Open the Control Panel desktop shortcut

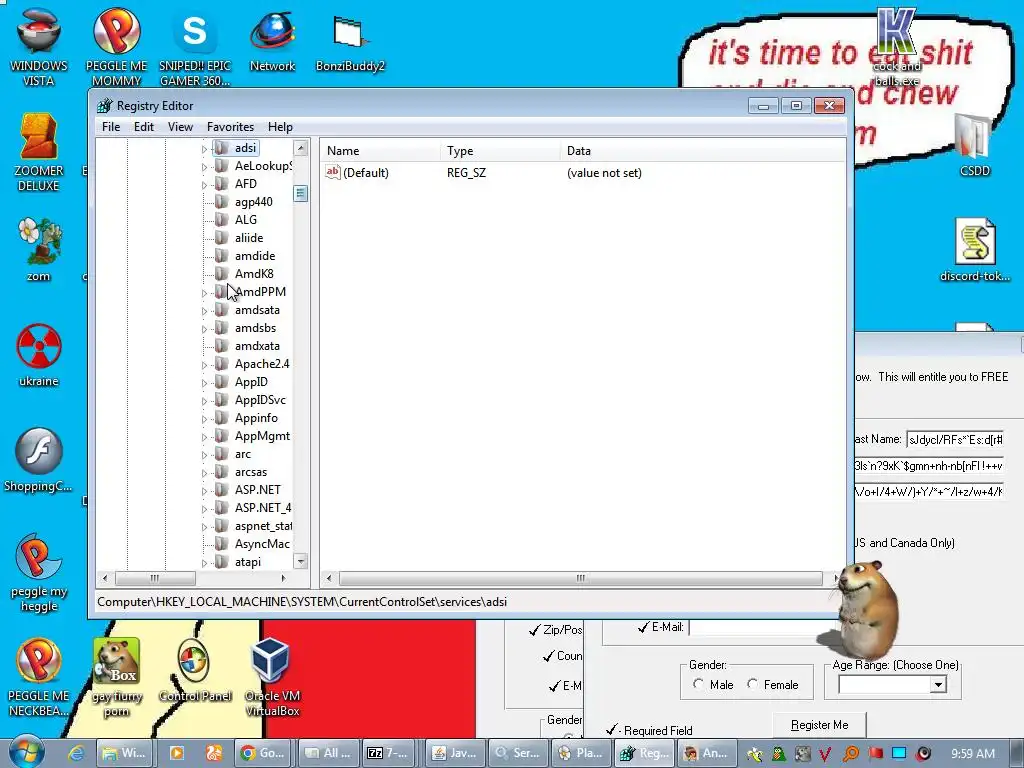[195, 671]
